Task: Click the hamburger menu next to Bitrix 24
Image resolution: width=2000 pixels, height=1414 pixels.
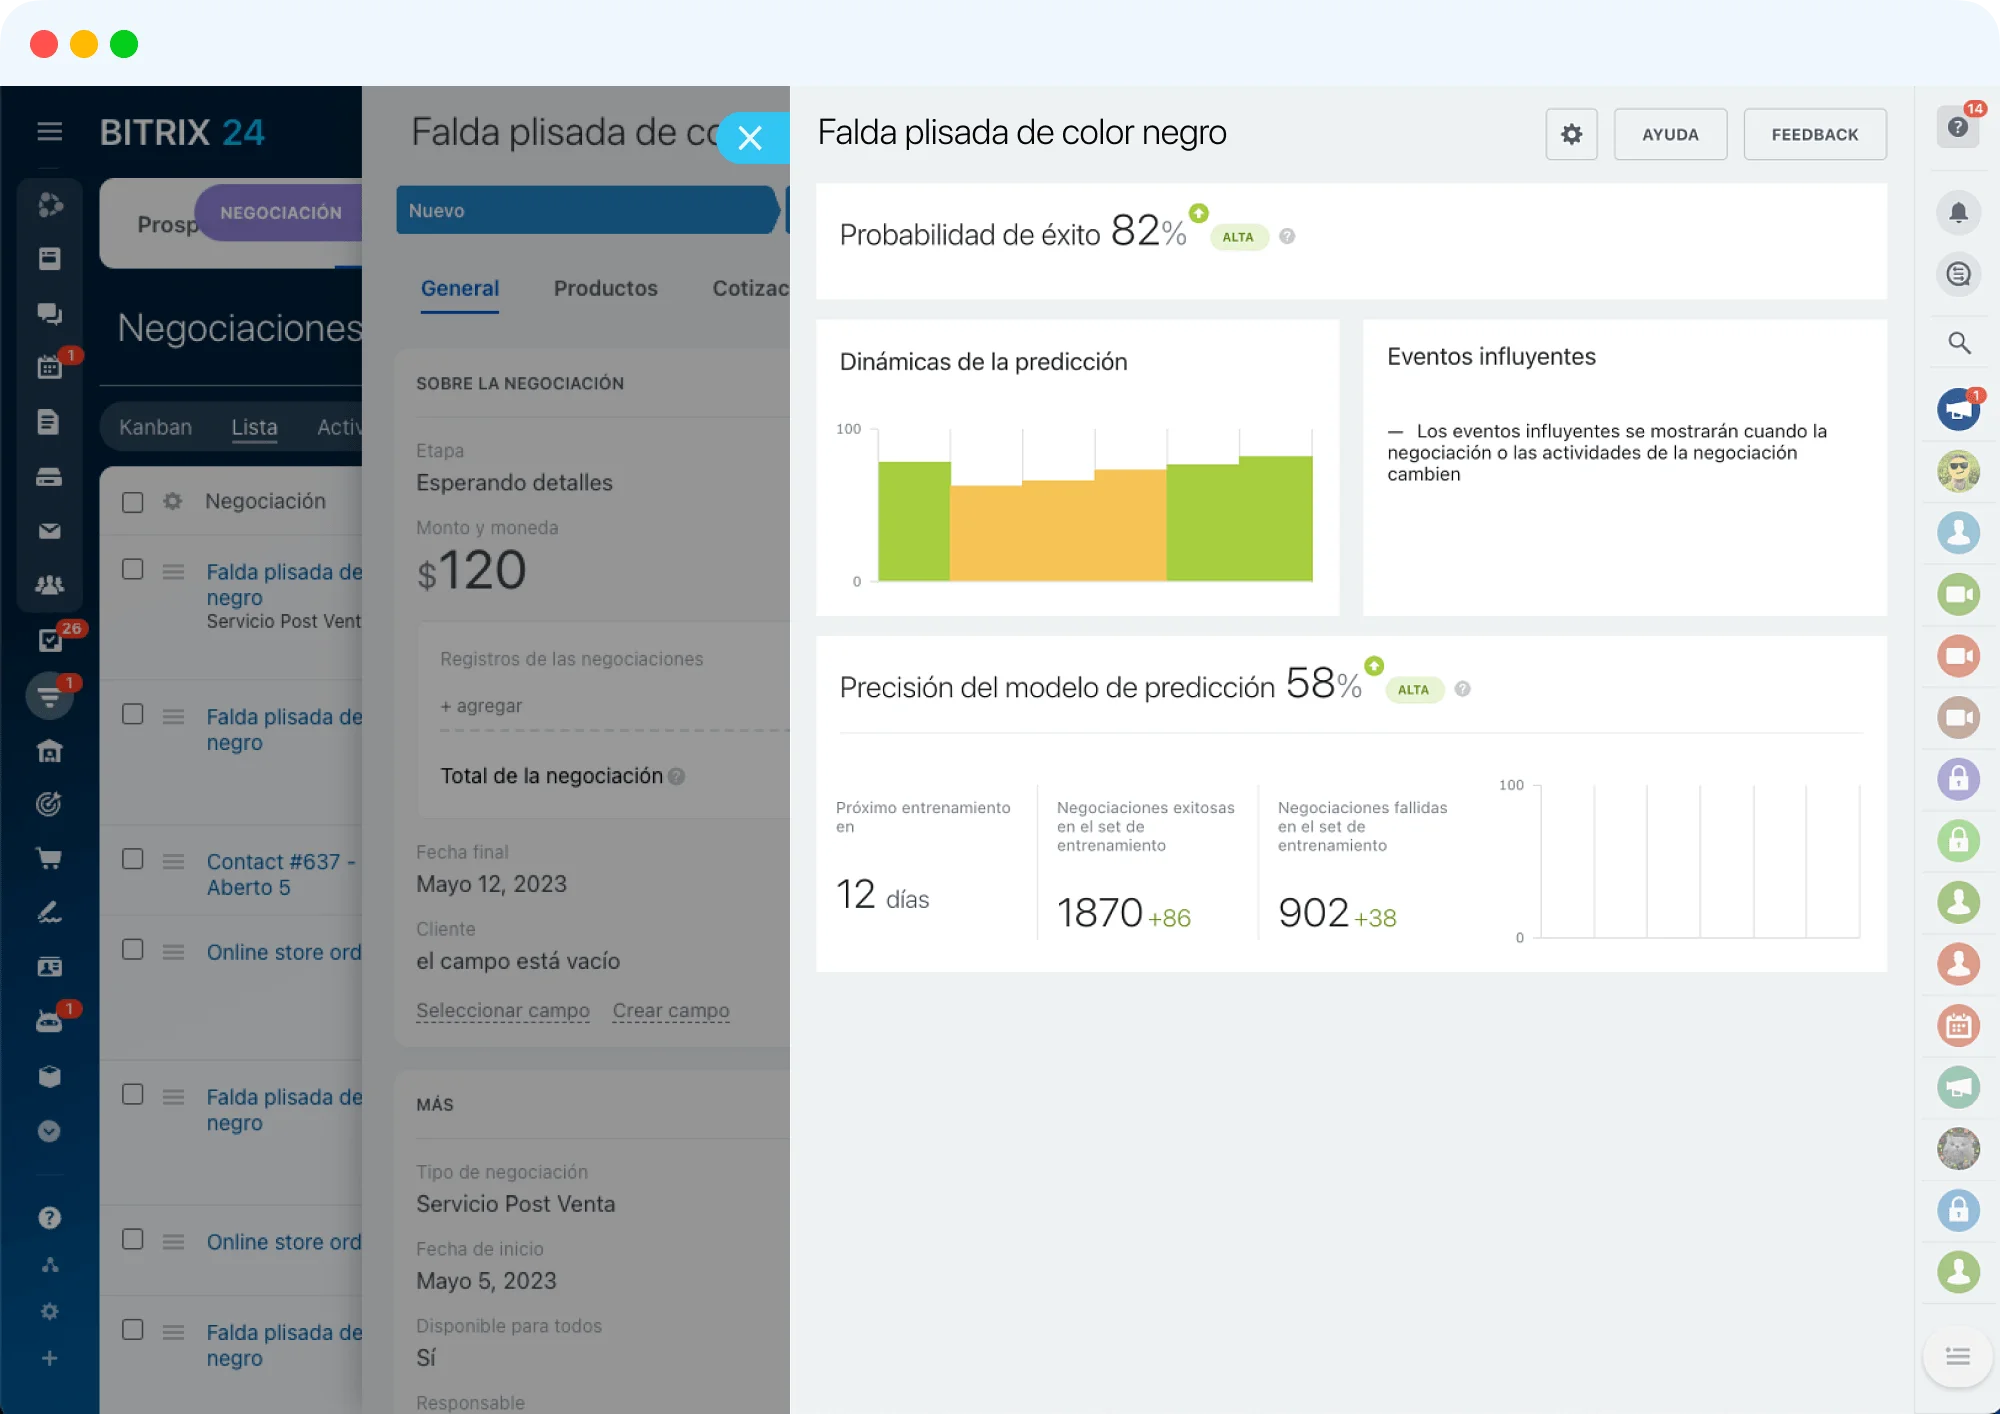Action: click(49, 131)
